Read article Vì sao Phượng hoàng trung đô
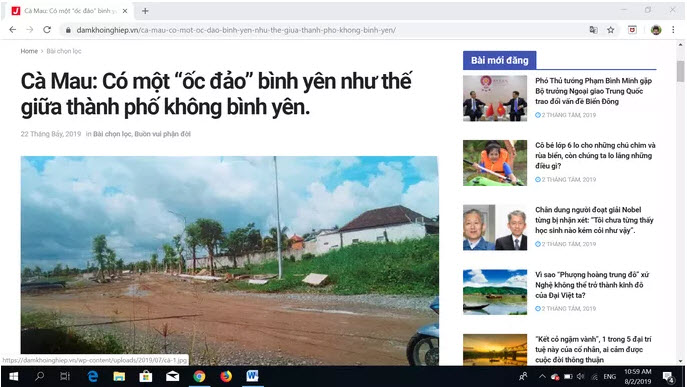The image size is (687, 387). [592, 285]
